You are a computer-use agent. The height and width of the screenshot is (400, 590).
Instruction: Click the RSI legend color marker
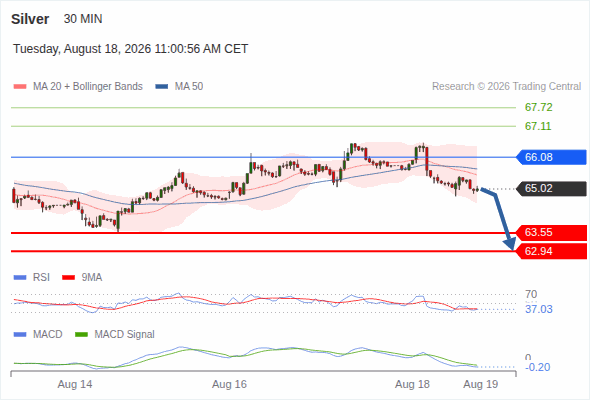tap(20, 278)
